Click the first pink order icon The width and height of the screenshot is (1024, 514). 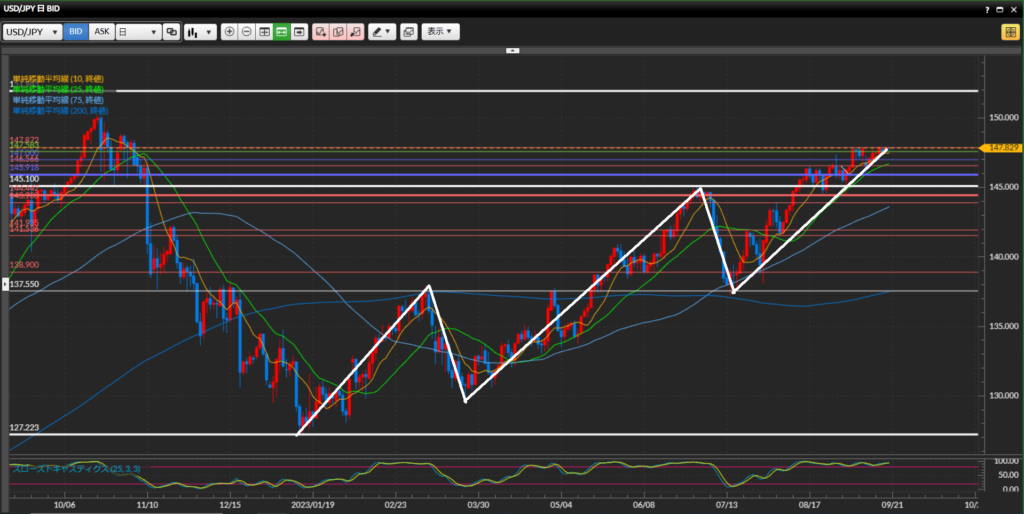(x=321, y=32)
